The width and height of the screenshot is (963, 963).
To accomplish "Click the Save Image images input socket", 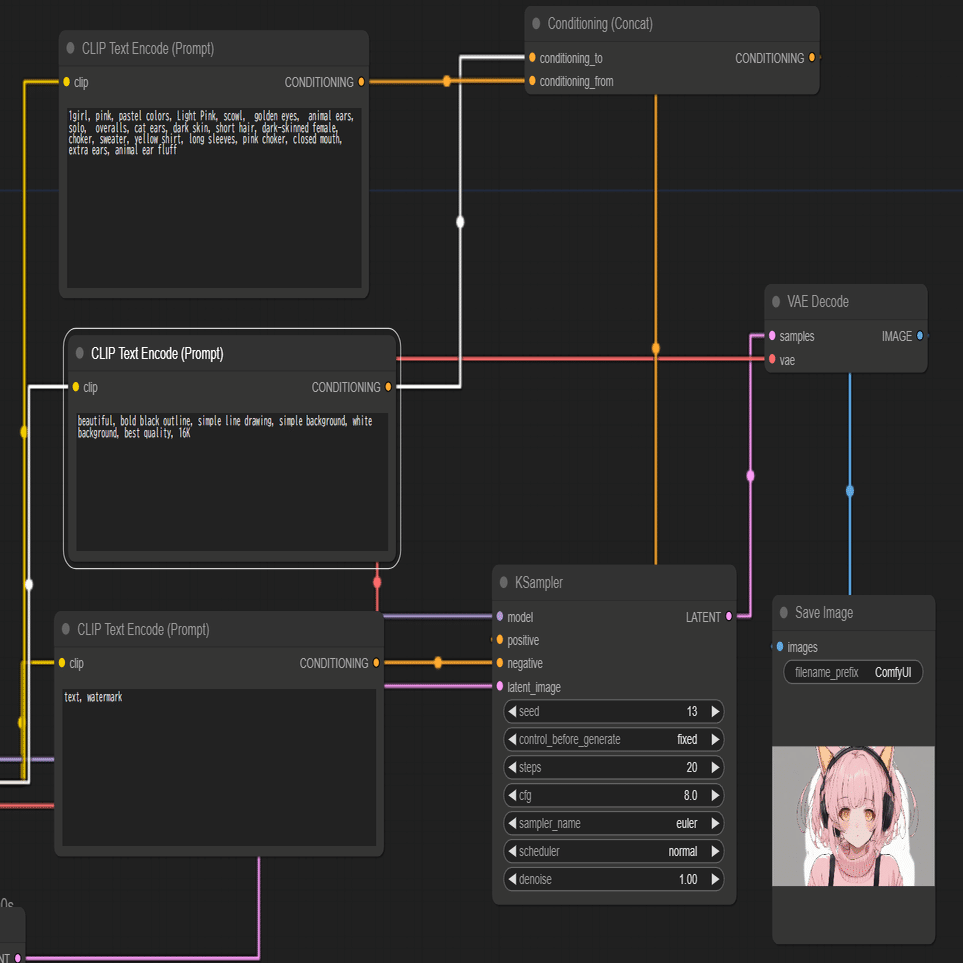I will pyautogui.click(x=780, y=647).
